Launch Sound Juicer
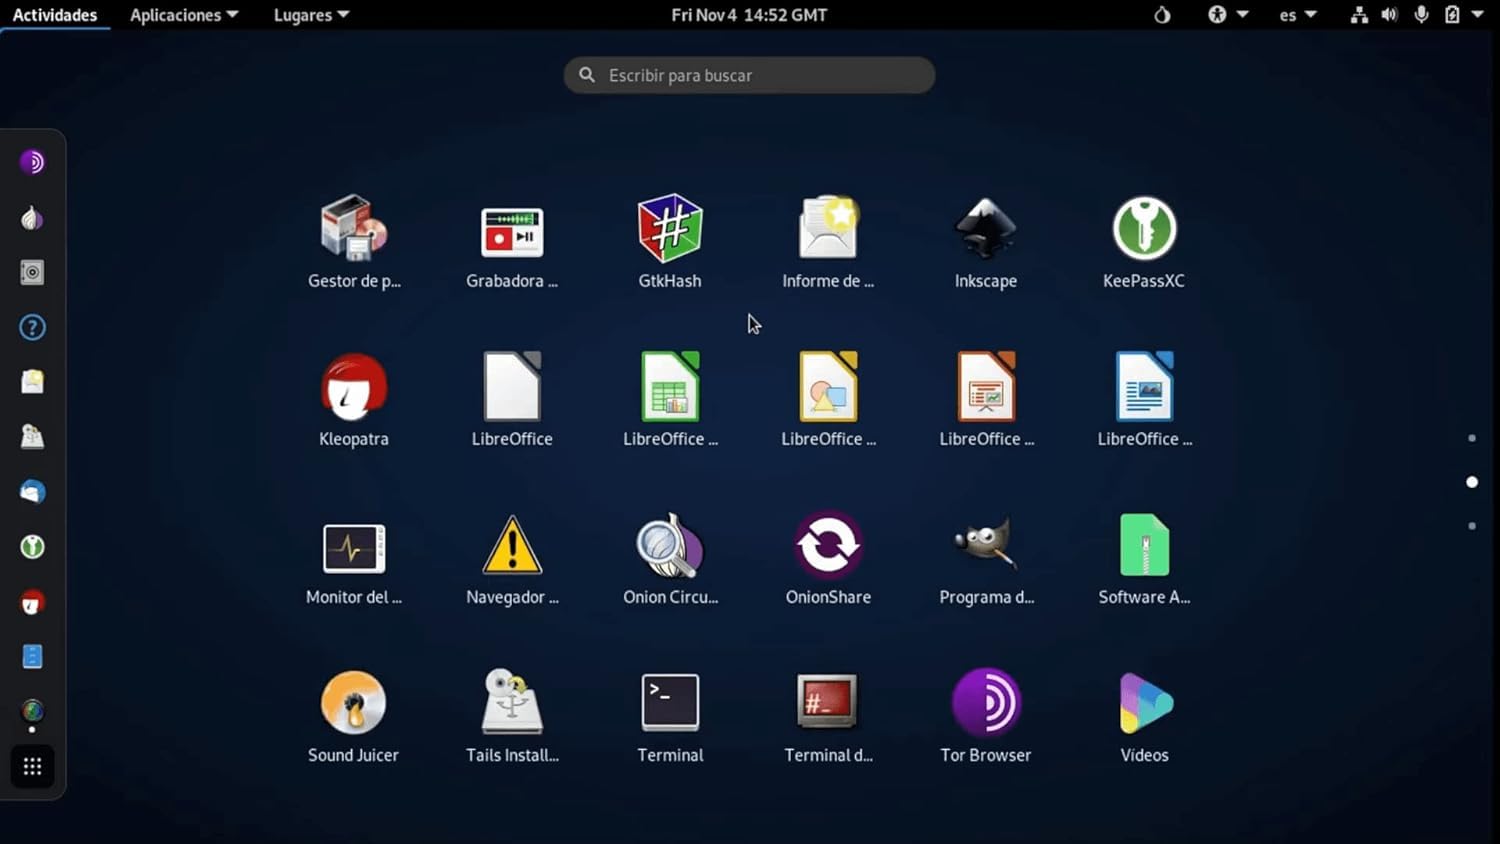The height and width of the screenshot is (844, 1500). 354,703
